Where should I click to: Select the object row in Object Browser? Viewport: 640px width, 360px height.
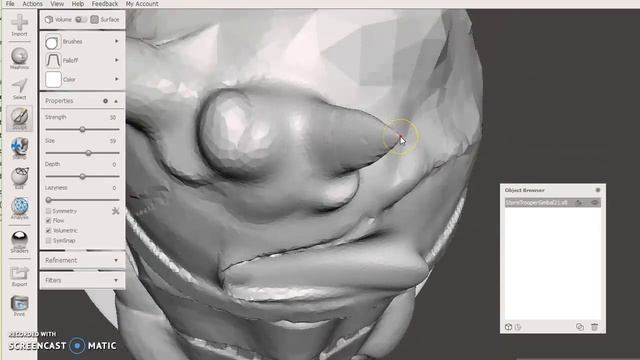pyautogui.click(x=553, y=202)
